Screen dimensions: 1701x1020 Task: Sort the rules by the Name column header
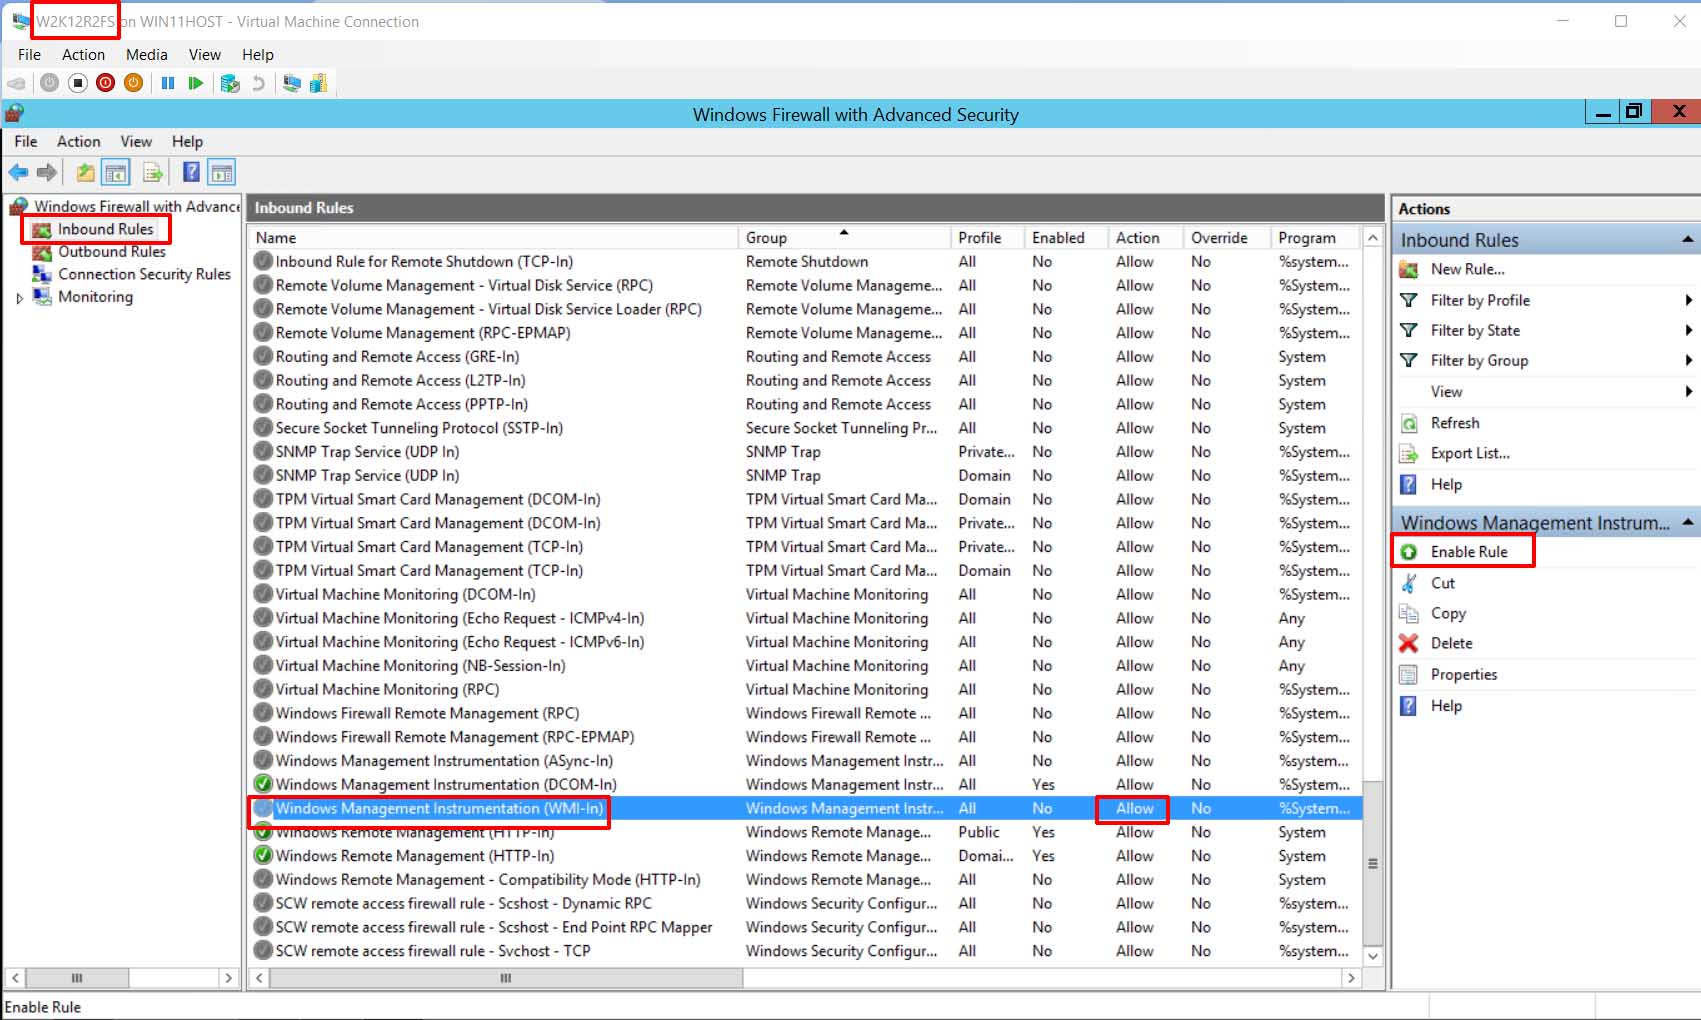click(493, 237)
